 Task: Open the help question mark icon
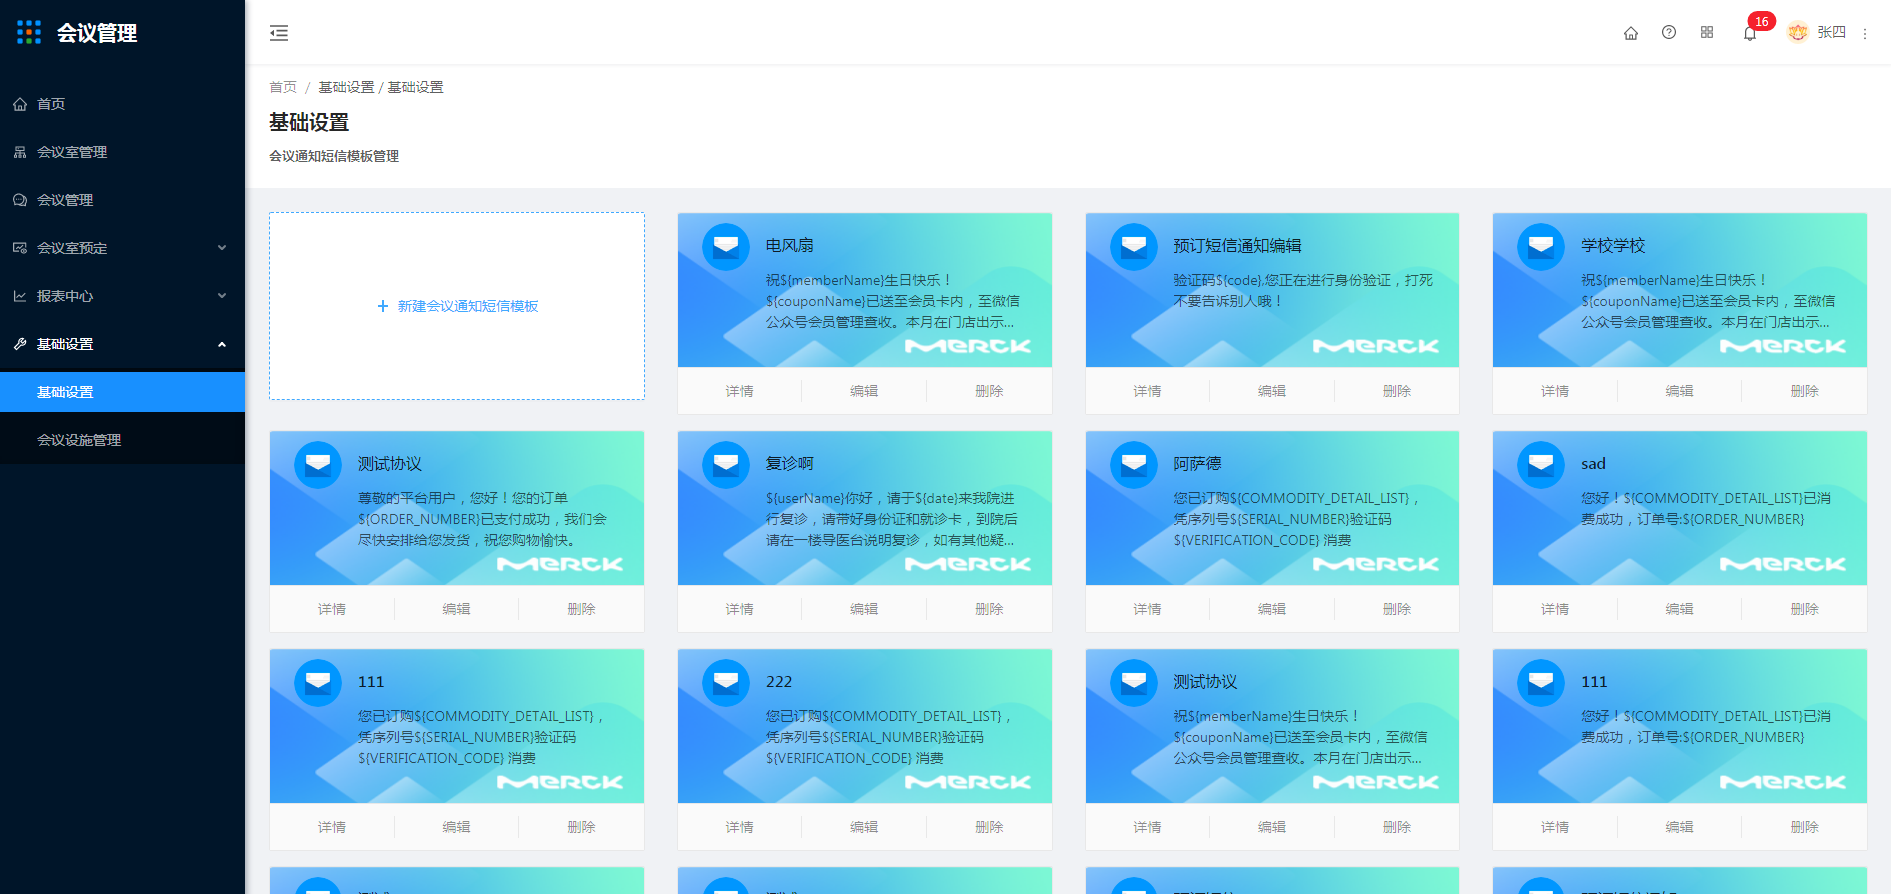click(x=1669, y=33)
